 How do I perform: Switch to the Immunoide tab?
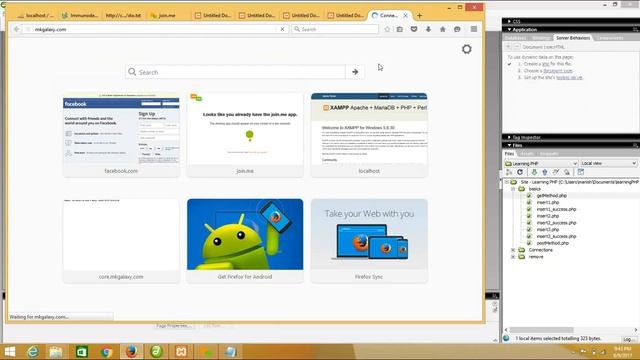(x=80, y=16)
